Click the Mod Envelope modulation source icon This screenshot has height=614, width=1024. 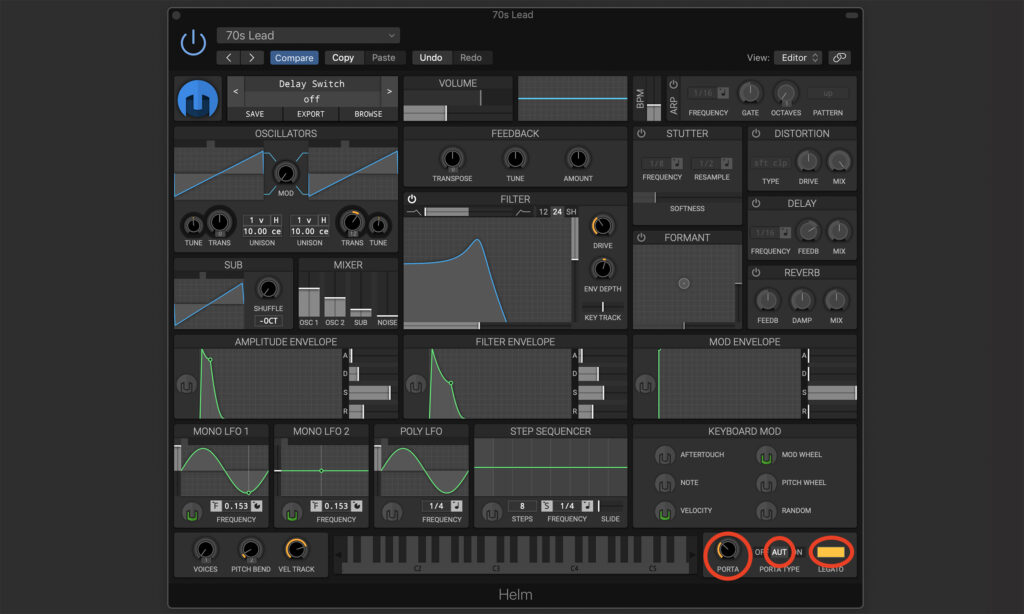pos(645,385)
